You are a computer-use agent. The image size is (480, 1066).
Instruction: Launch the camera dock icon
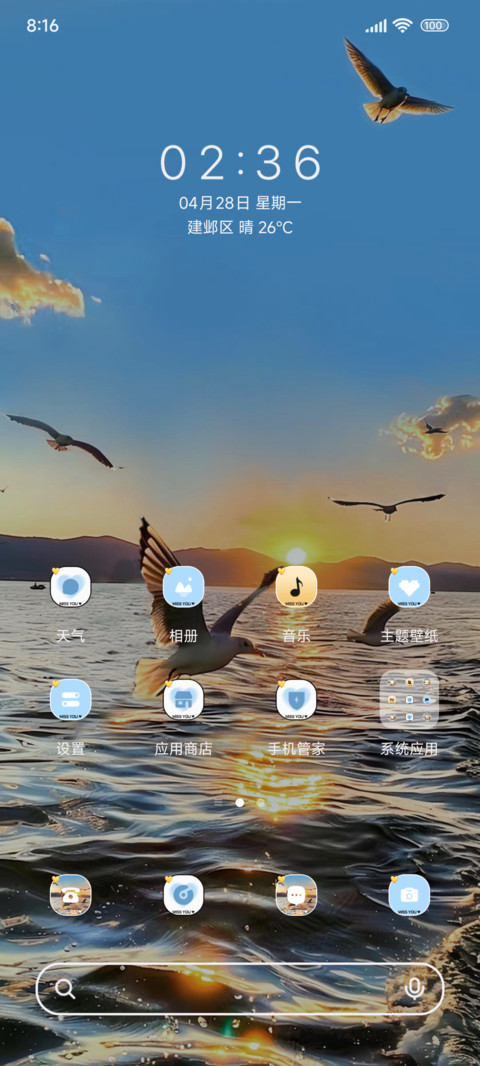pyautogui.click(x=409, y=895)
